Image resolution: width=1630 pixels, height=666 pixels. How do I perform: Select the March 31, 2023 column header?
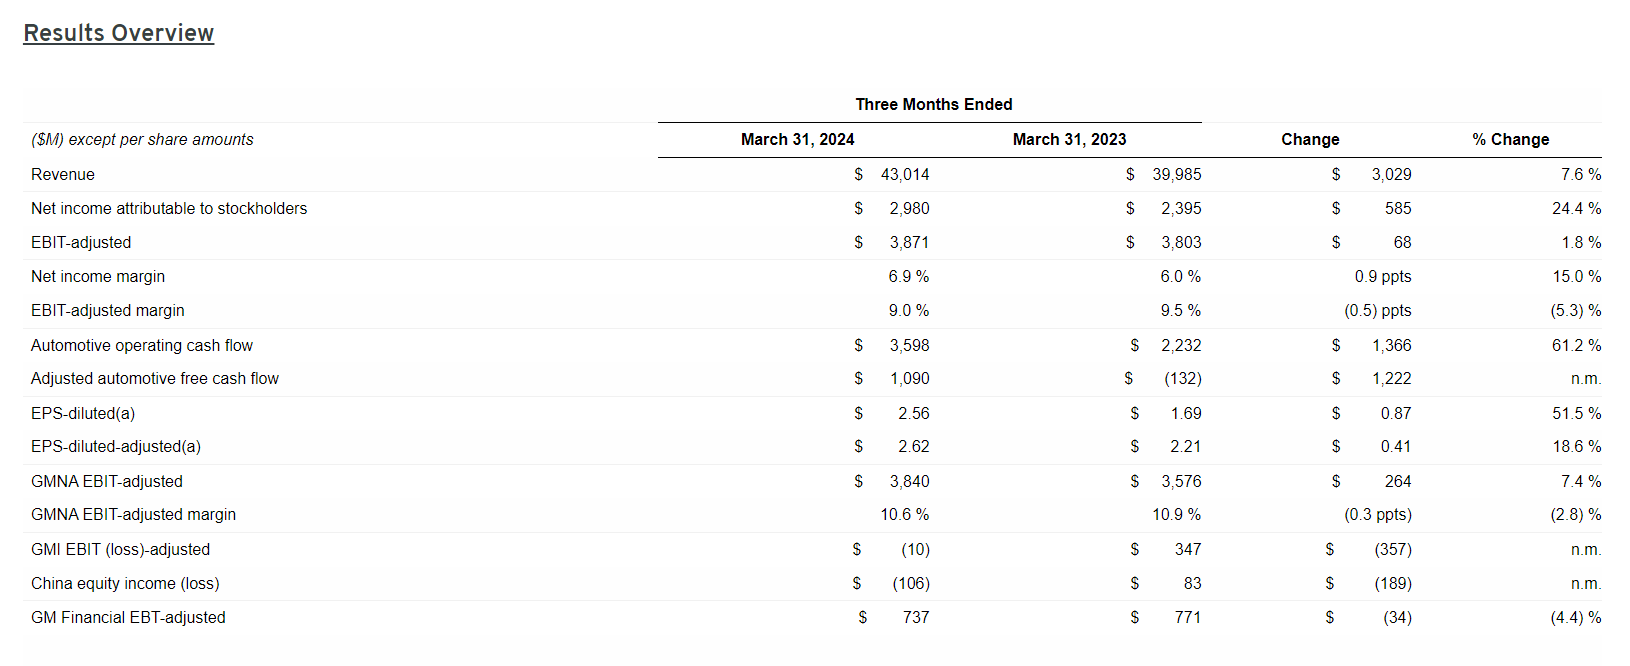click(1069, 140)
